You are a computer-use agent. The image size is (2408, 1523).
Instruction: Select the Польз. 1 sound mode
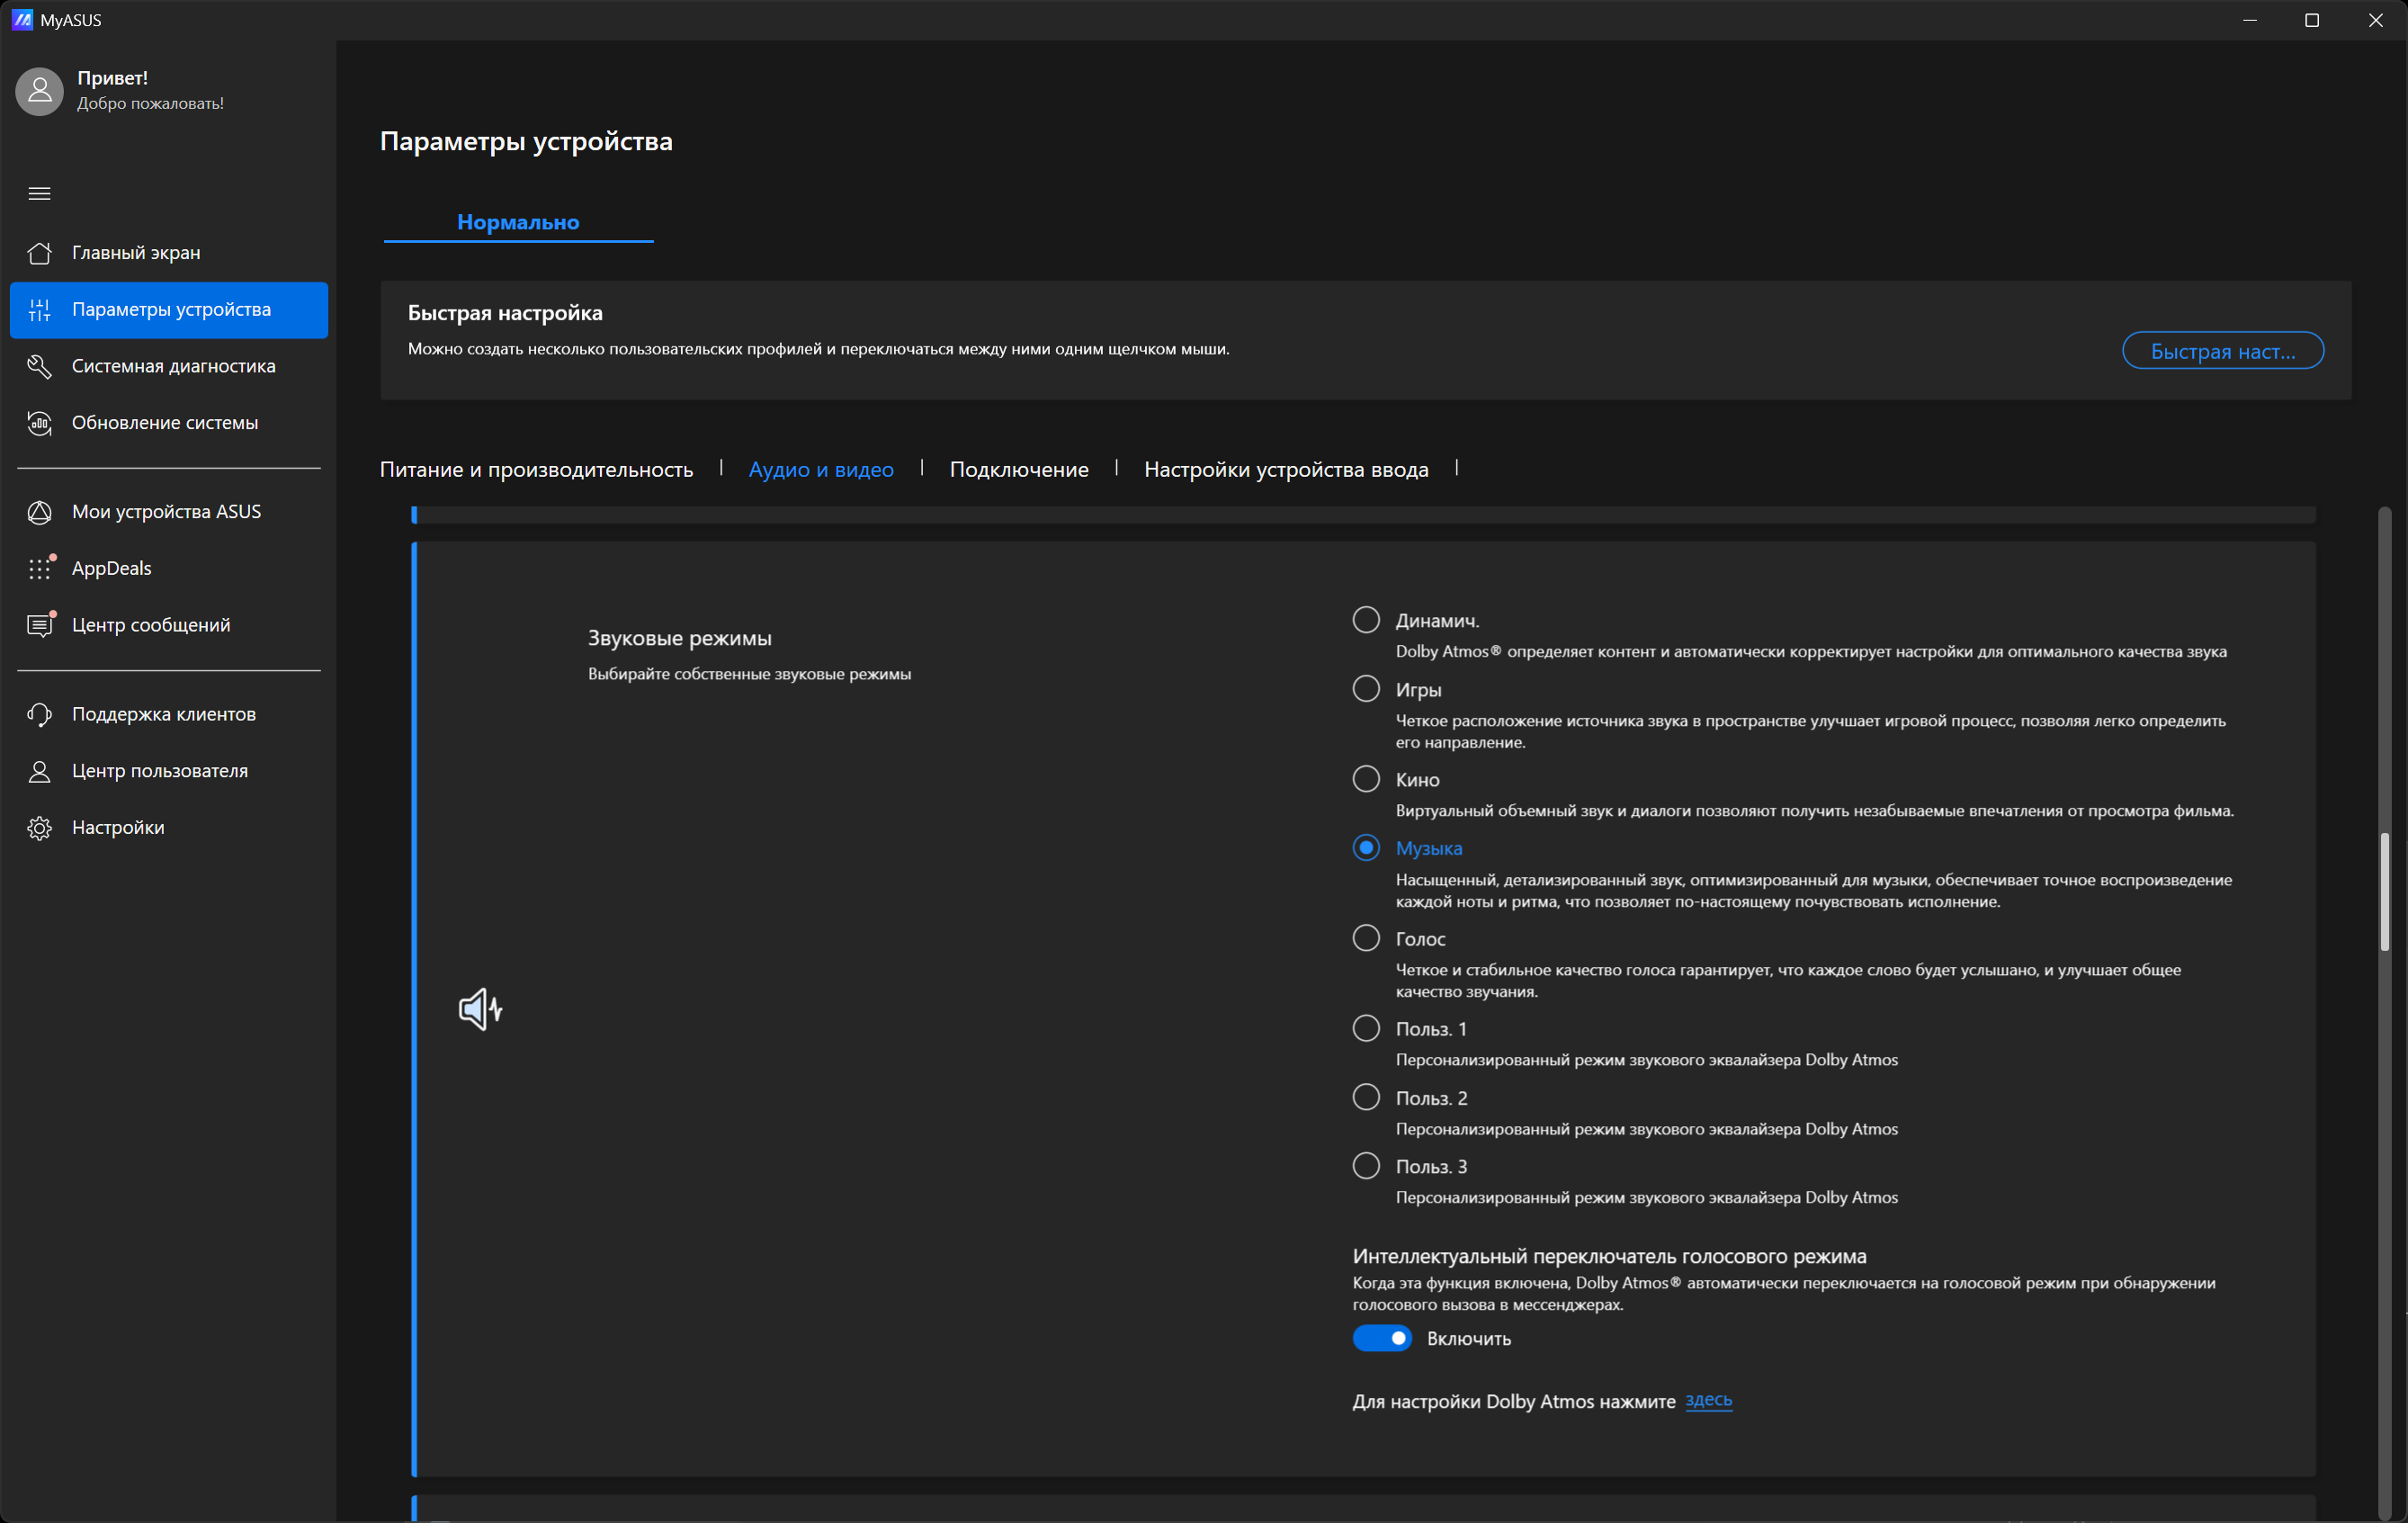[1366, 1028]
